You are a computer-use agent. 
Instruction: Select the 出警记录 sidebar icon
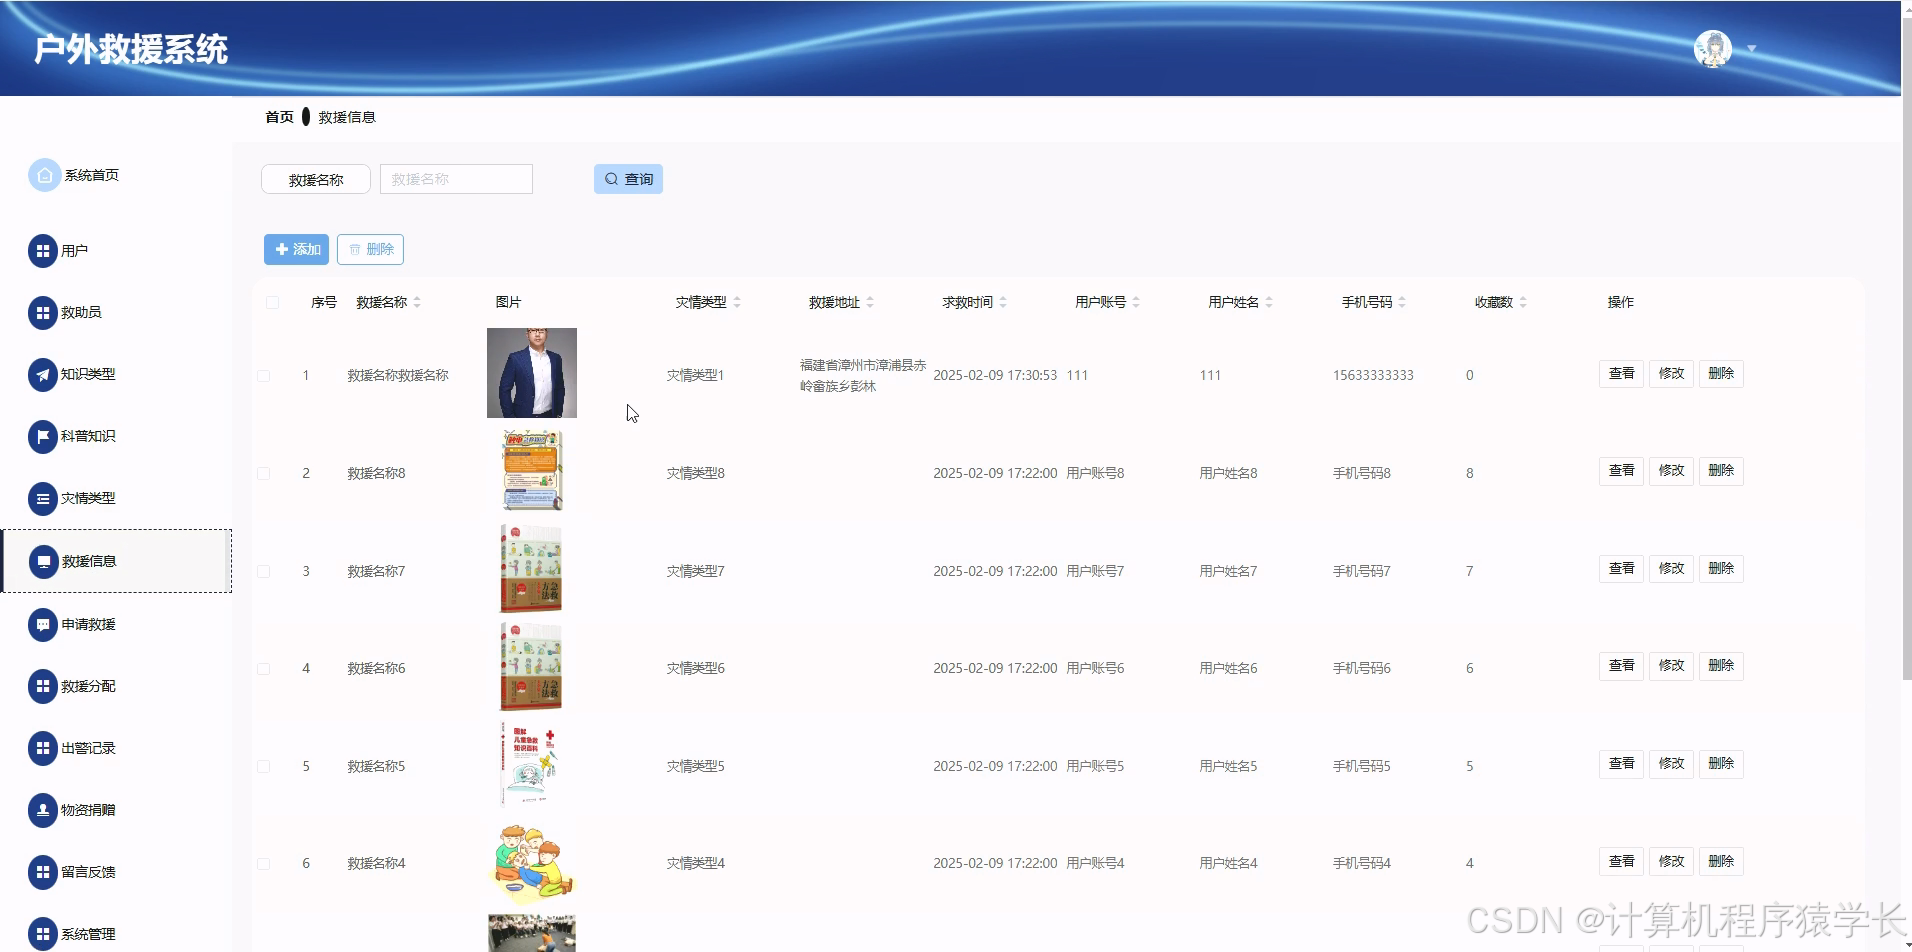41,747
